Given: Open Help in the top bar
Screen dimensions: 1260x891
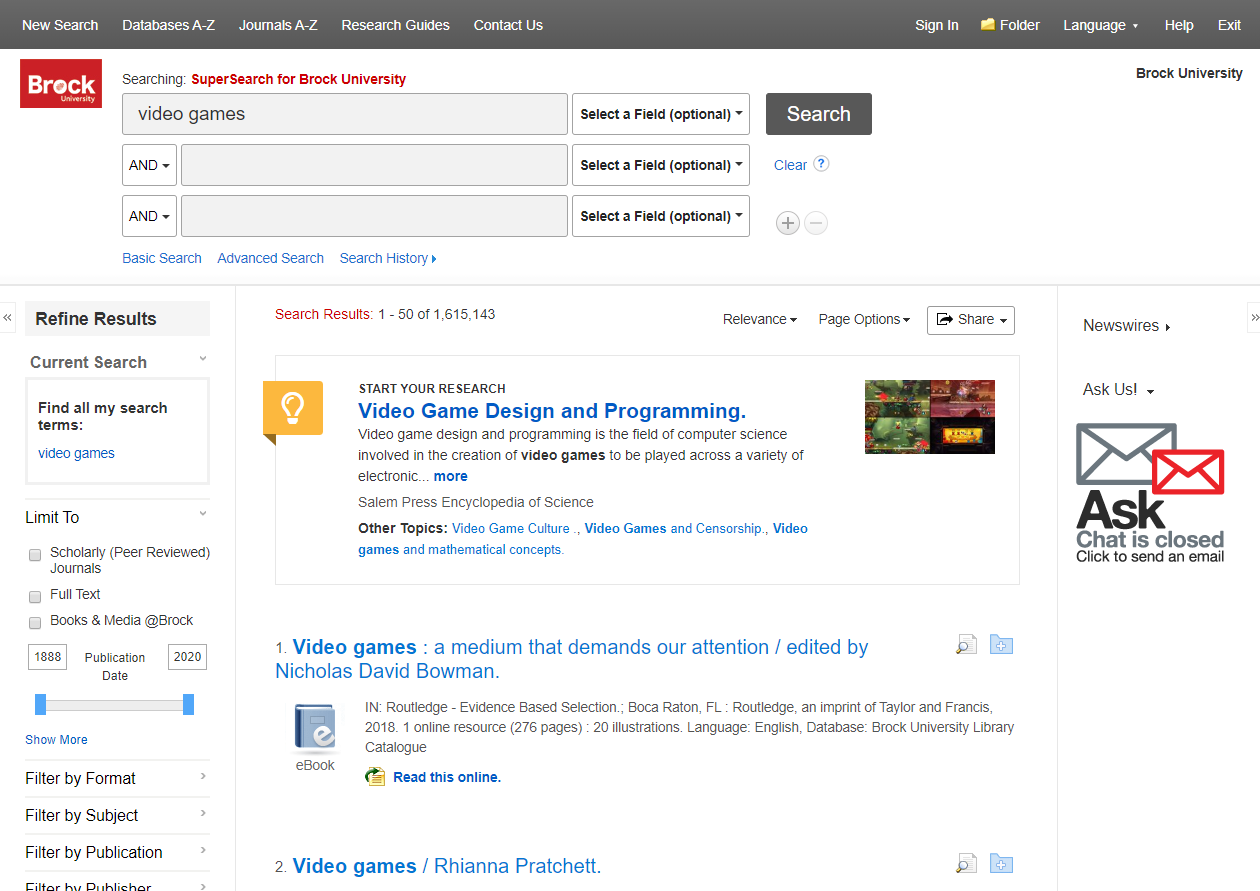Looking at the screenshot, I should 1179,25.
